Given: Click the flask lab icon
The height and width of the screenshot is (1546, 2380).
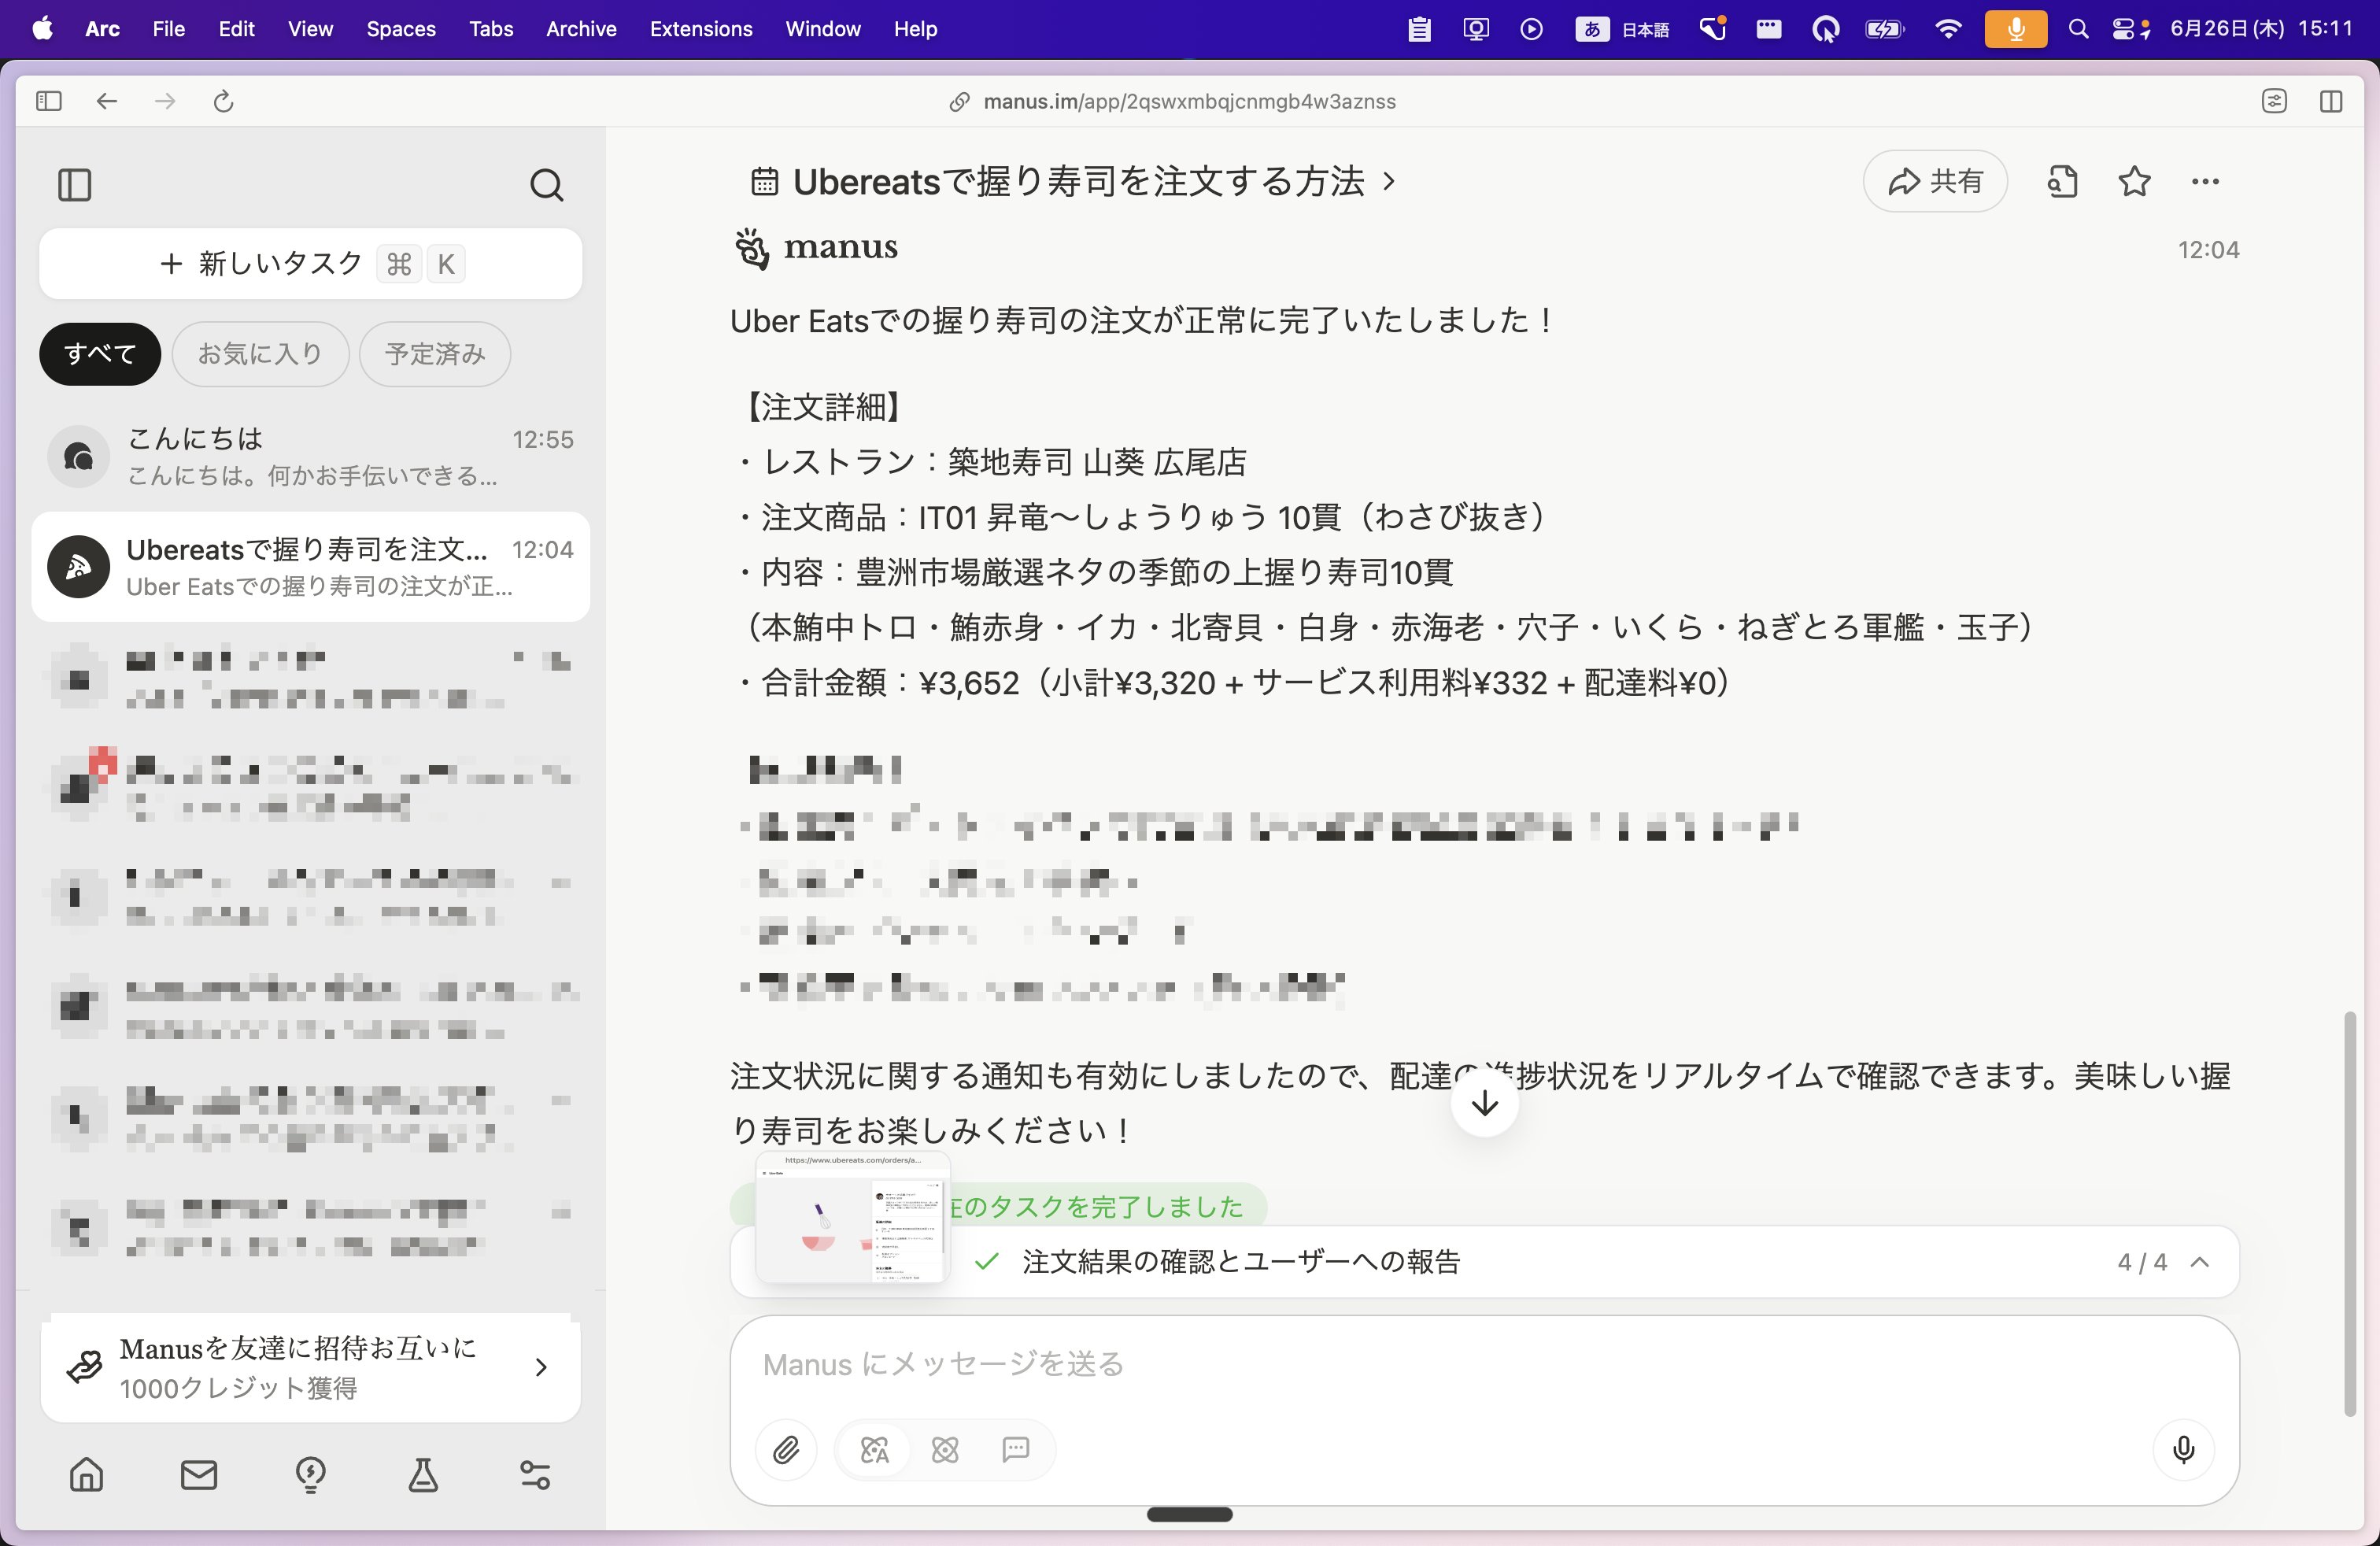Looking at the screenshot, I should (x=423, y=1475).
